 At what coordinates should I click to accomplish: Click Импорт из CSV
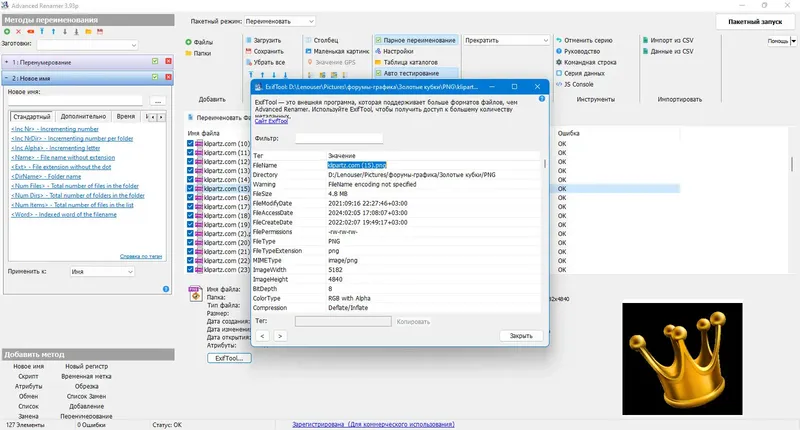(x=668, y=40)
